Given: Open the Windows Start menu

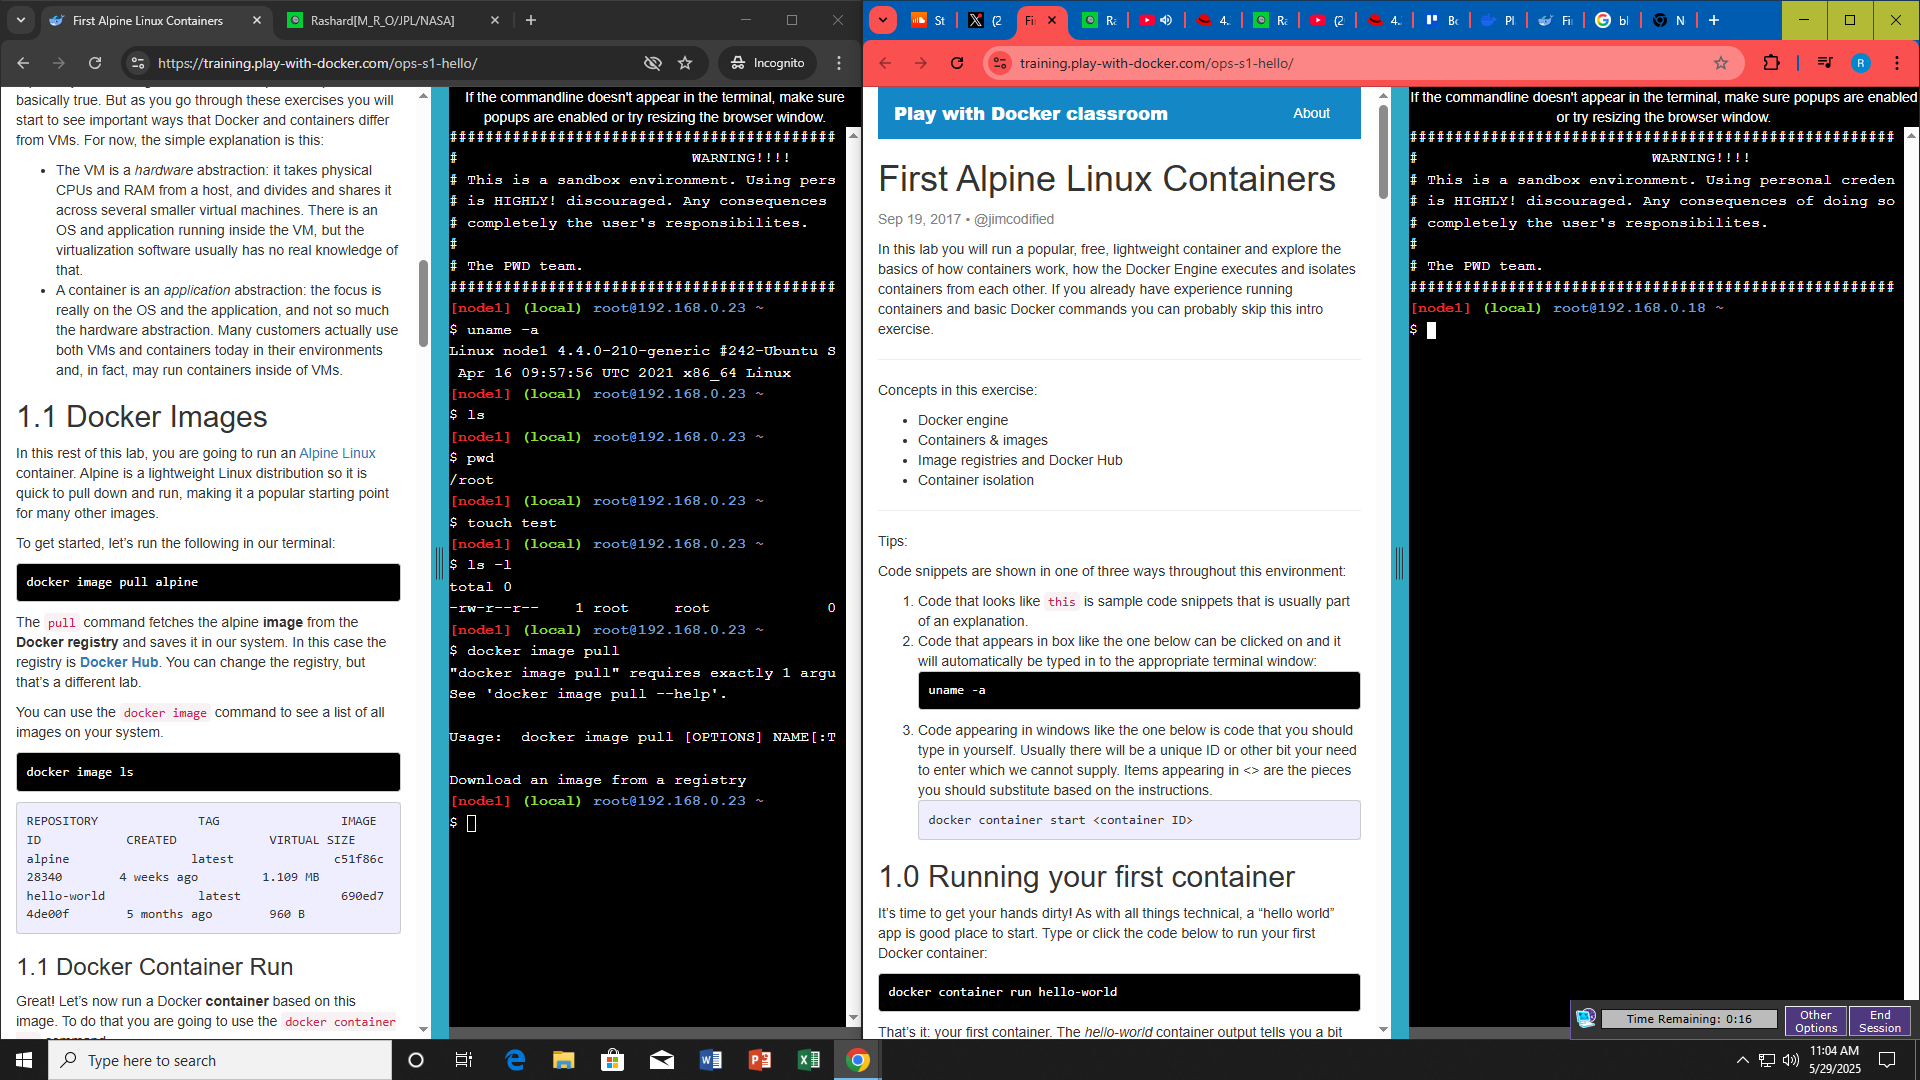Looking at the screenshot, I should [24, 1060].
